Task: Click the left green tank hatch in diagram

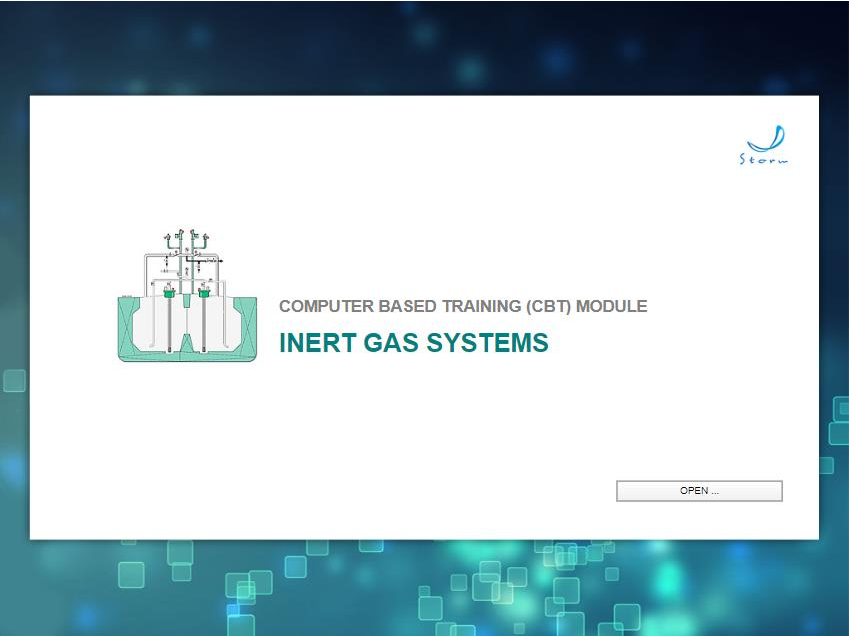Action: tap(169, 293)
